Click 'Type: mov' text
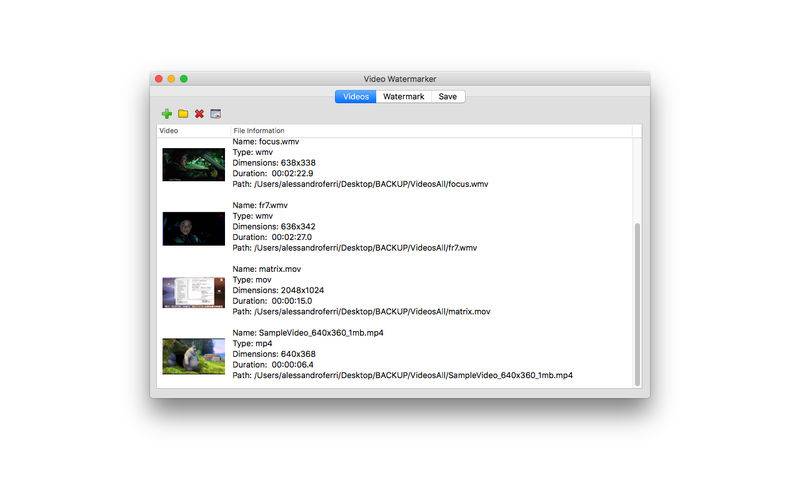Image resolution: width=800 pixels, height=500 pixels. tap(252, 280)
